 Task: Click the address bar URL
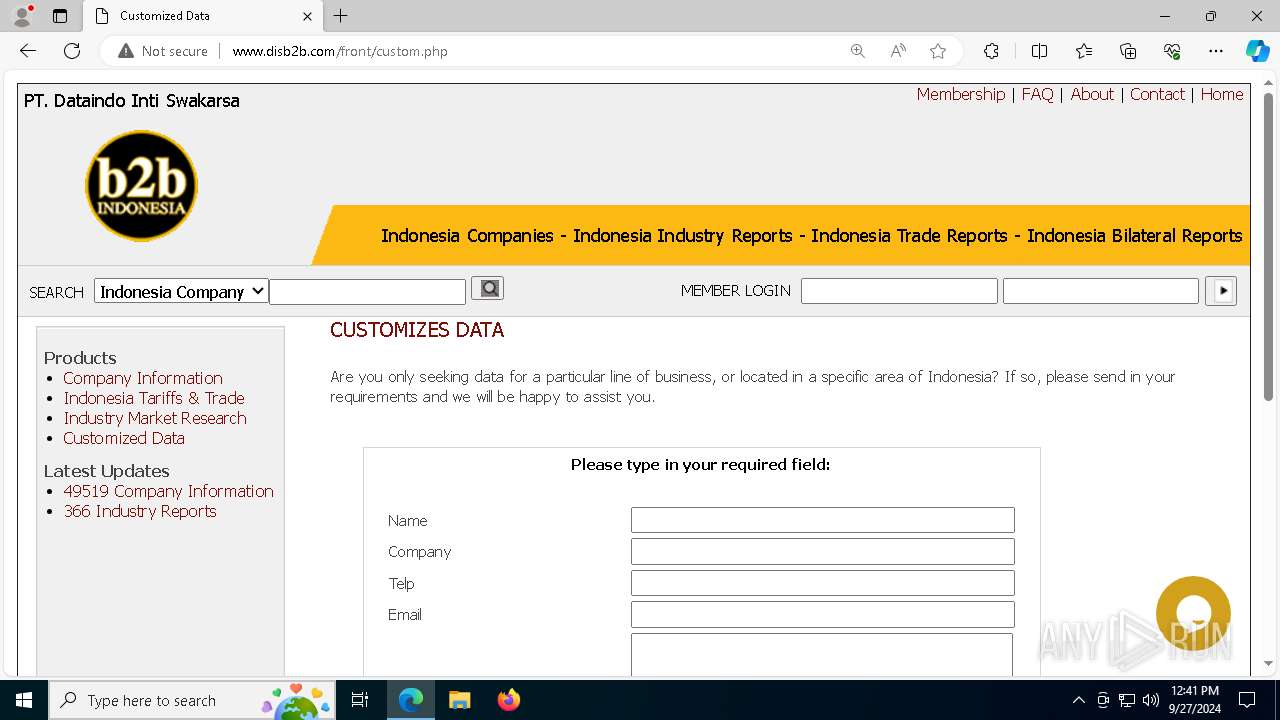pyautogui.click(x=340, y=51)
